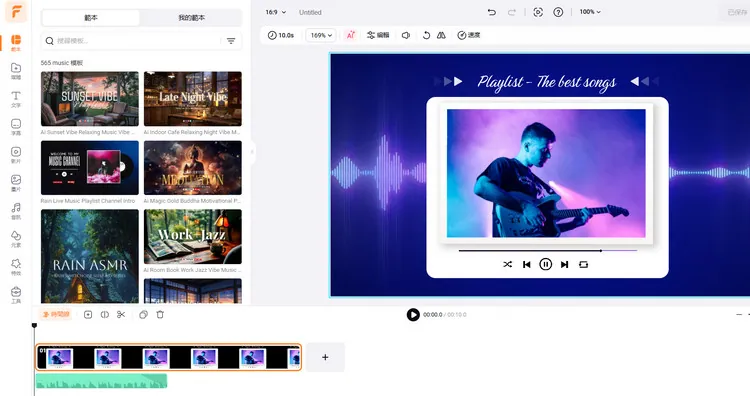Image resolution: width=750 pixels, height=396 pixels.
Task: Open the speed button
Action: [x=469, y=35]
